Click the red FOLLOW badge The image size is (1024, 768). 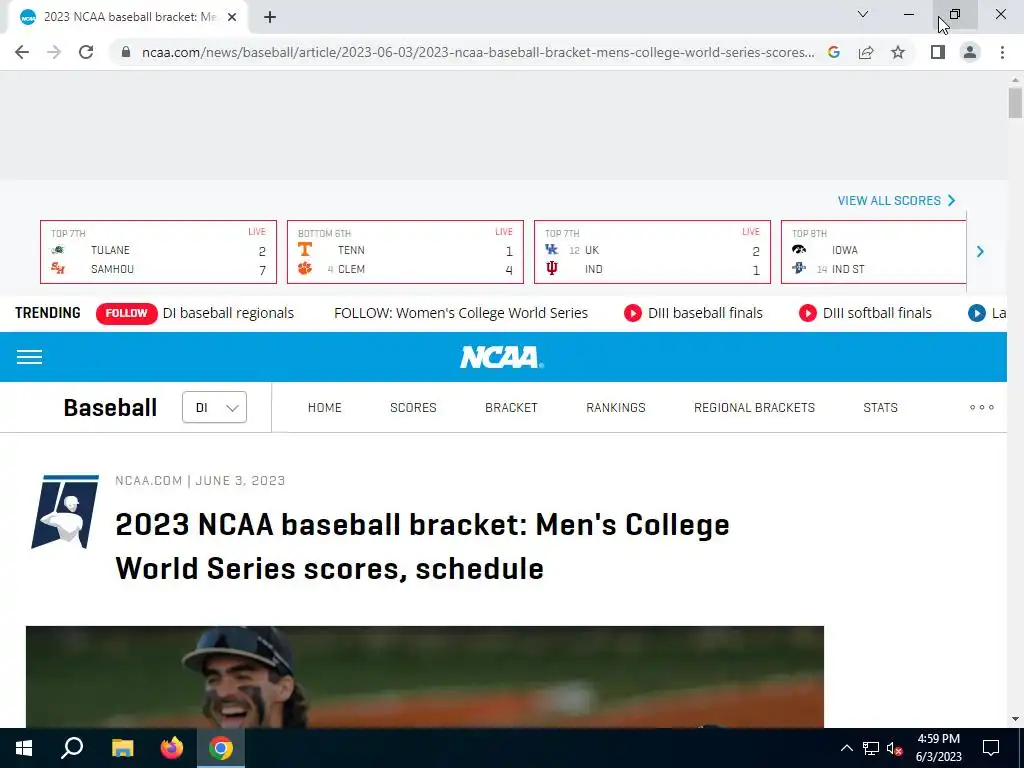(x=126, y=313)
